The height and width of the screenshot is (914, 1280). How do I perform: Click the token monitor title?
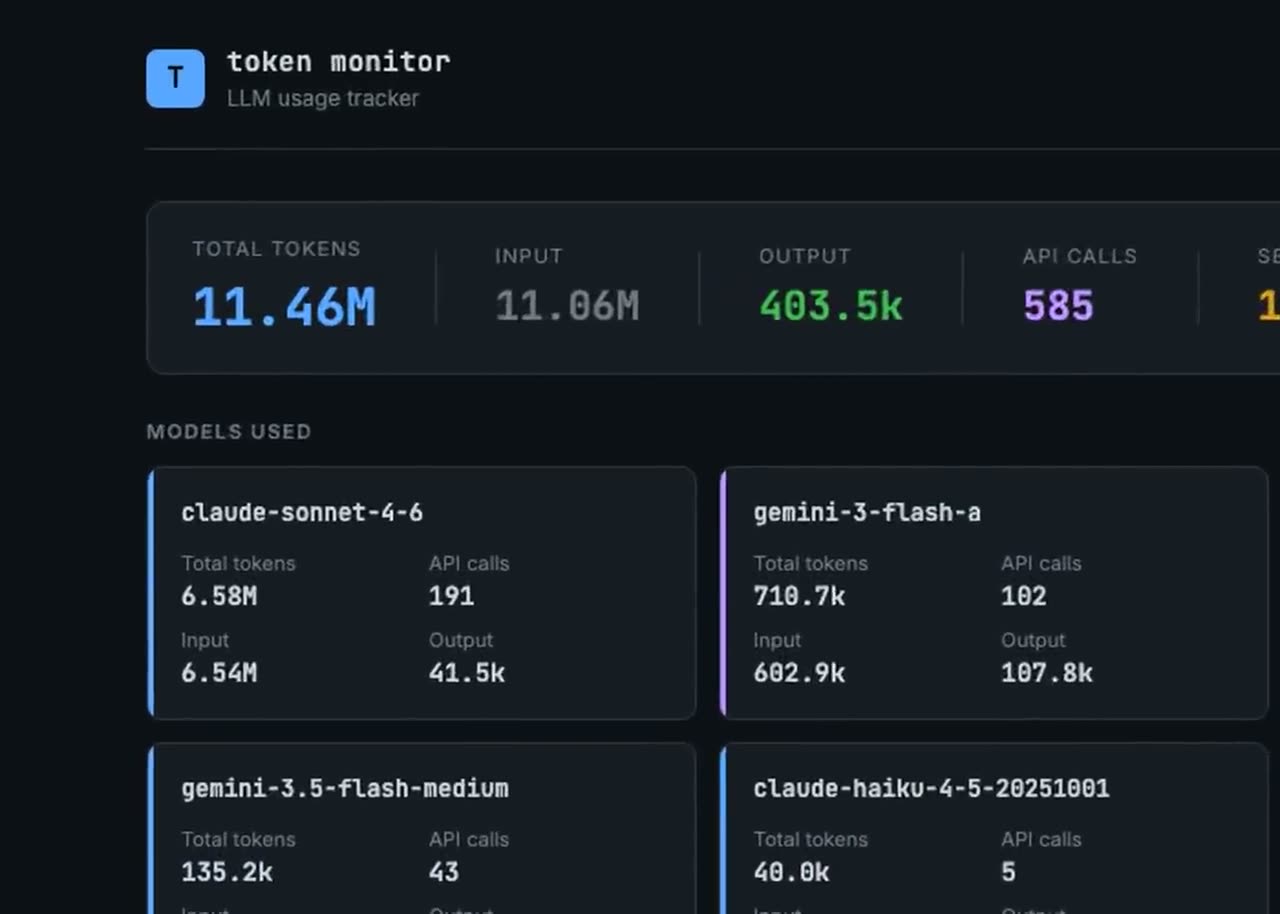coord(338,62)
